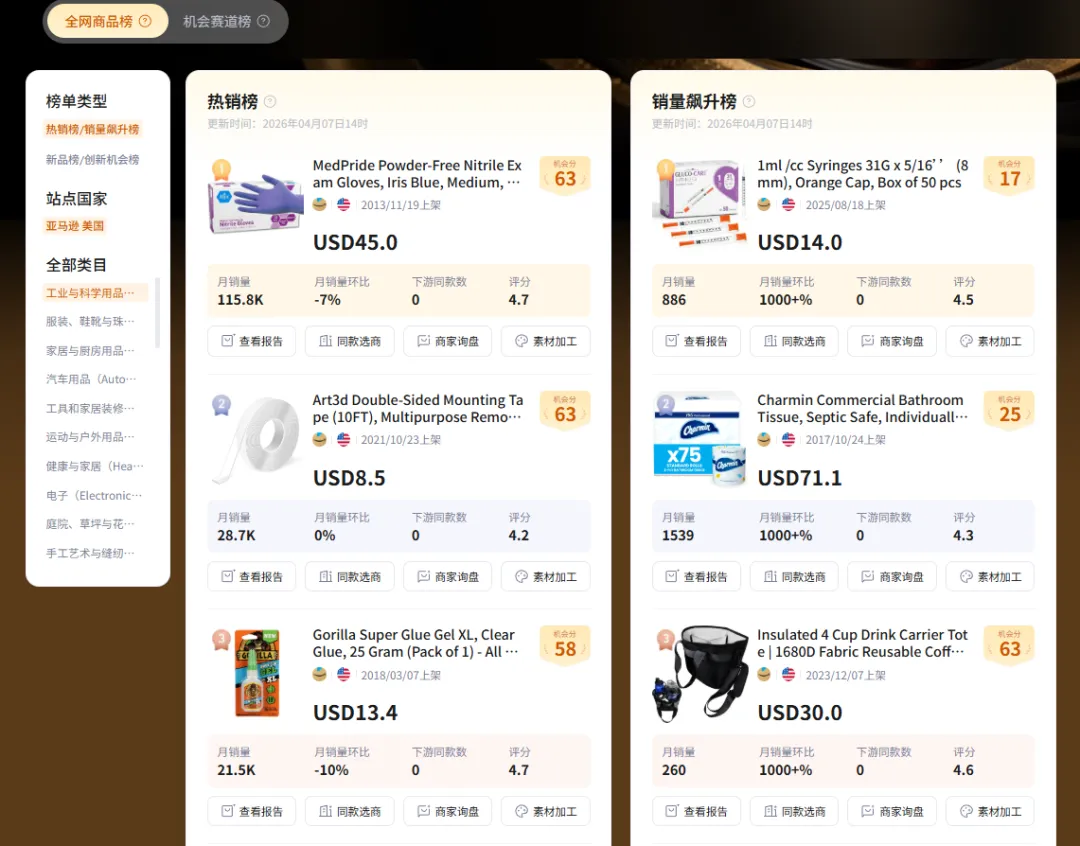Viewport: 1080px width, 846px height.
Task: Select 服装、鞋靴与珠 category
Action: click(90, 322)
